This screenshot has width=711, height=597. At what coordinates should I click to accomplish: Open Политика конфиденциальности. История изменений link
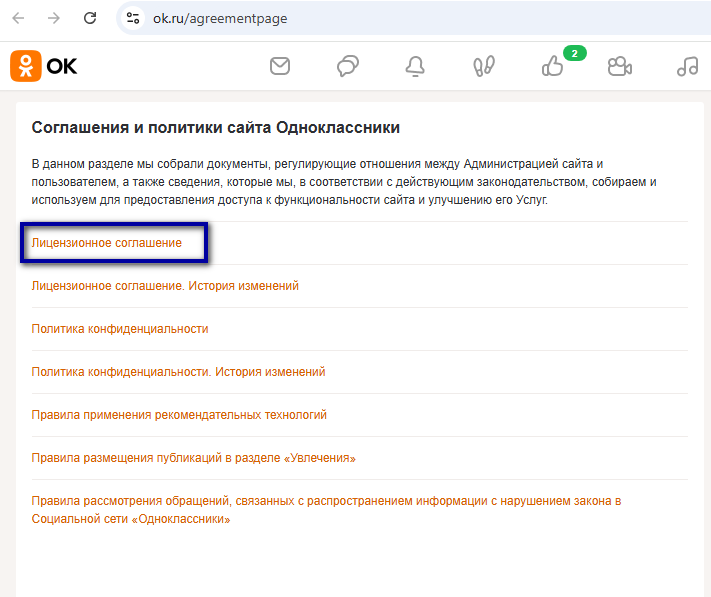178,372
